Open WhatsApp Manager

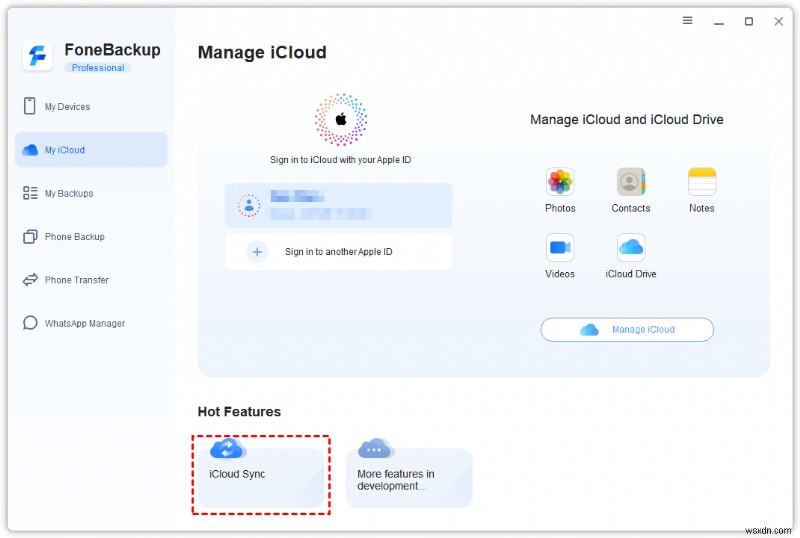[x=91, y=323]
